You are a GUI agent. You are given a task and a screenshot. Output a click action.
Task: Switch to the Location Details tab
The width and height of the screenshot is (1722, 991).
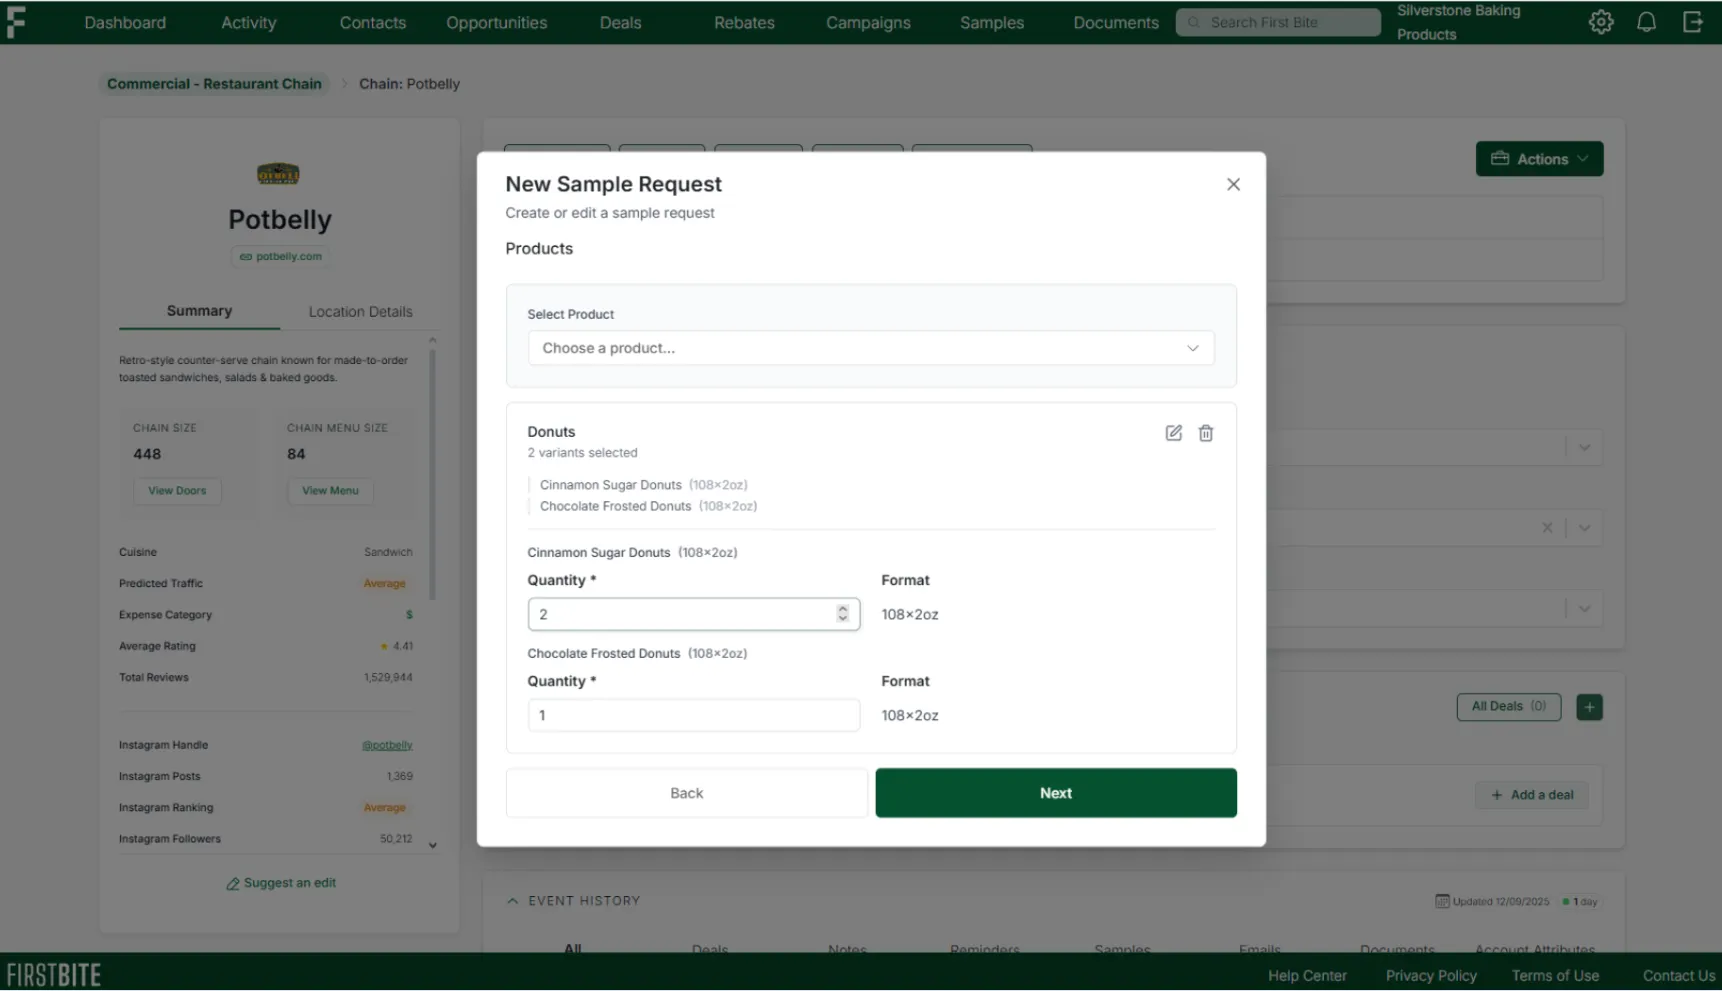[x=360, y=312]
